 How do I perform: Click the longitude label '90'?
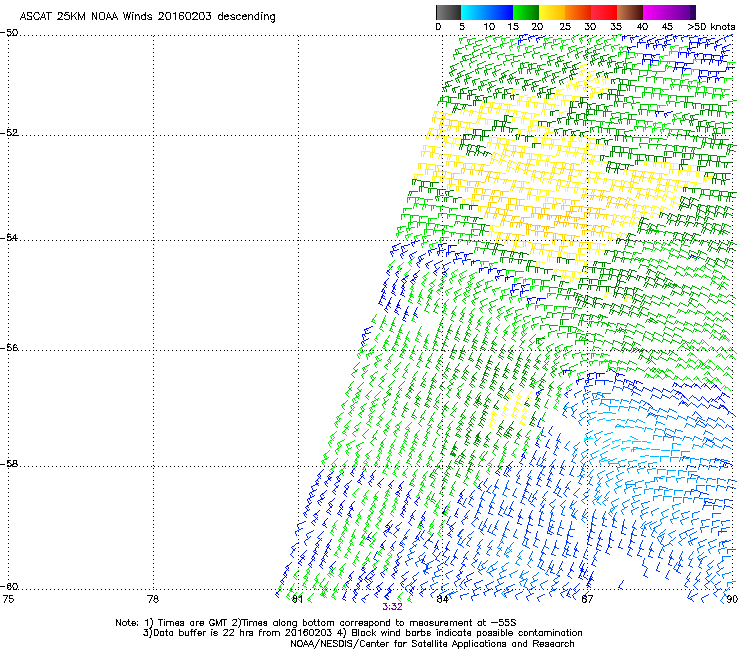pyautogui.click(x=732, y=599)
